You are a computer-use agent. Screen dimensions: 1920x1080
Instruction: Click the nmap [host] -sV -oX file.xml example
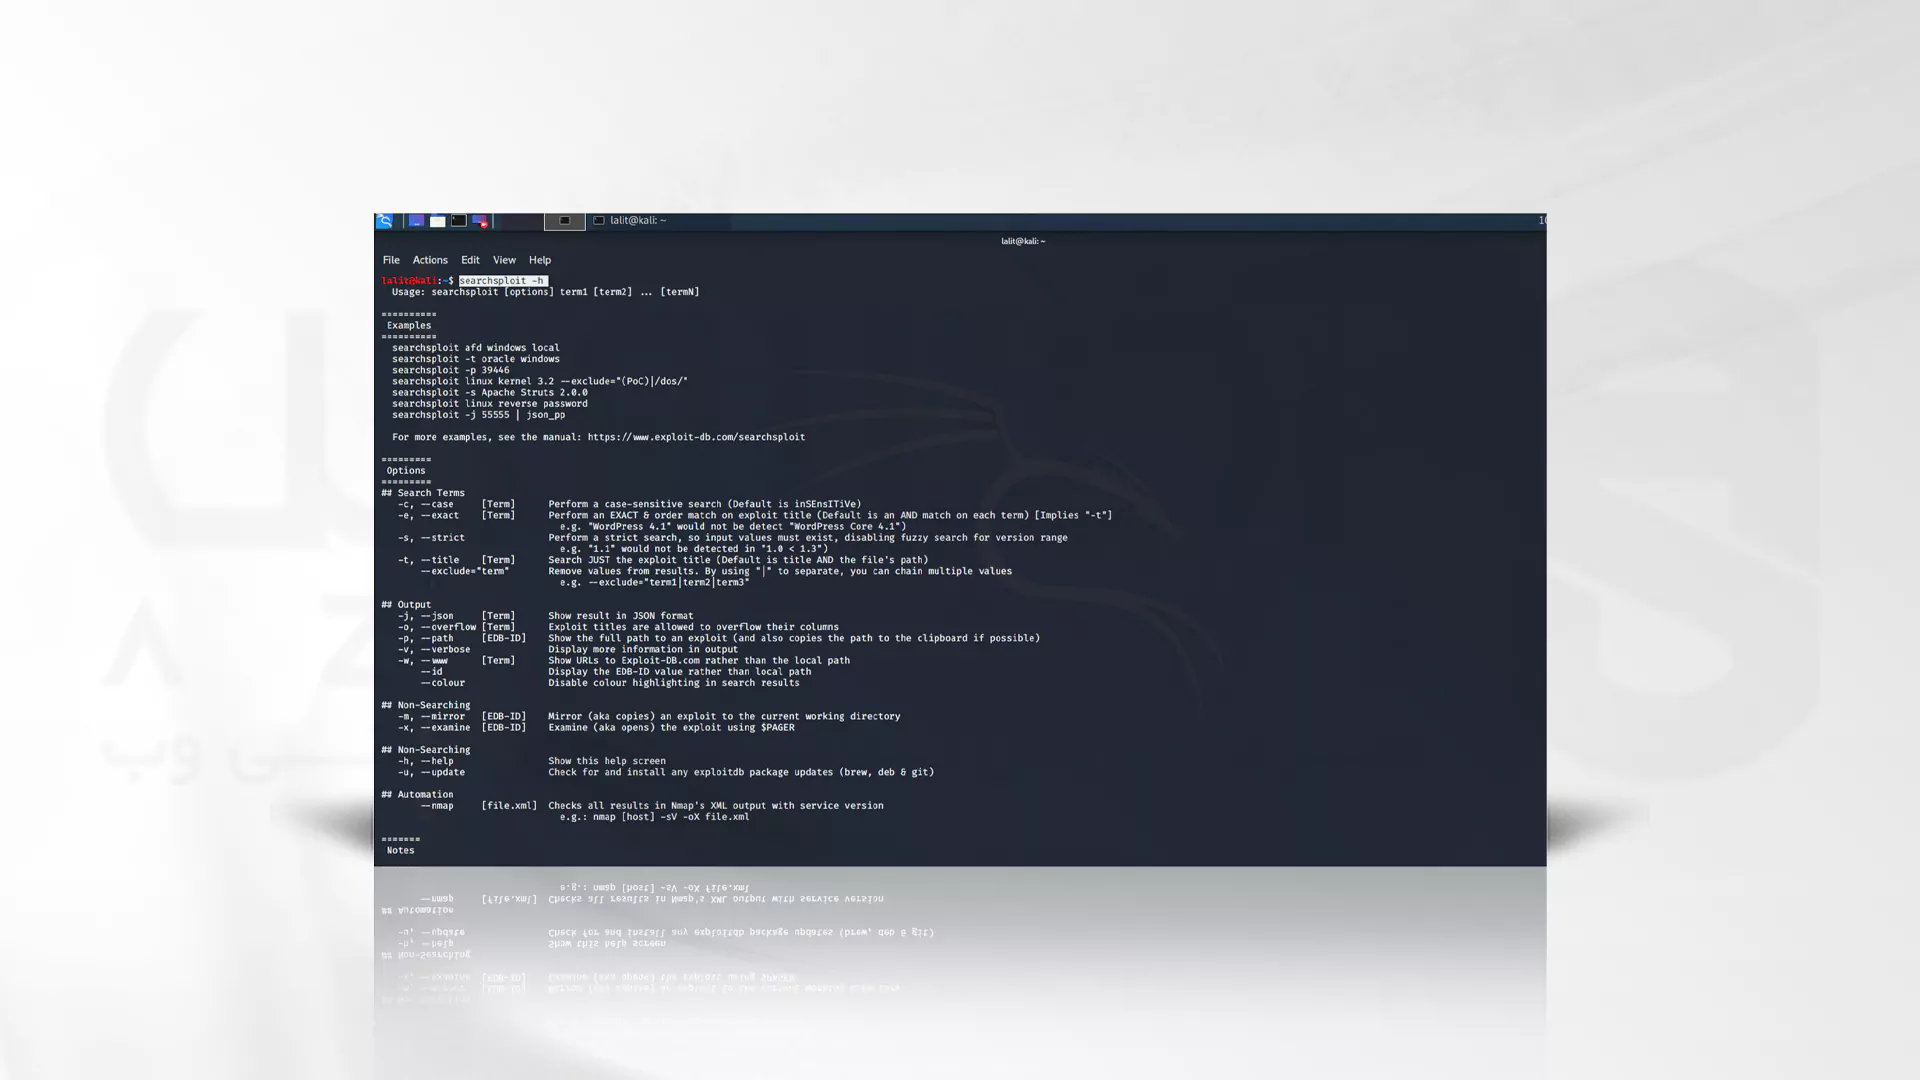click(670, 817)
